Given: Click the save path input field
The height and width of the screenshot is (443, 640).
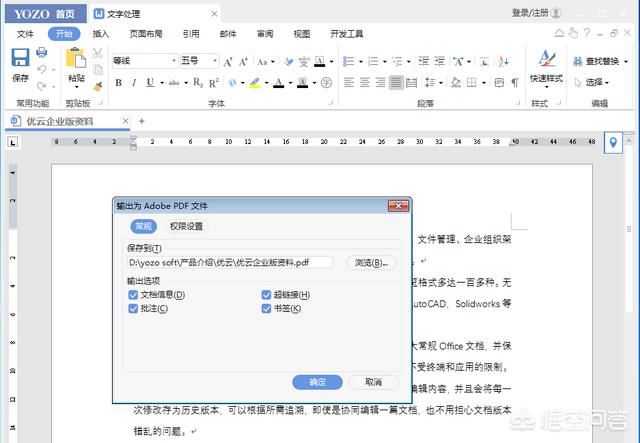Looking at the screenshot, I should click(231, 263).
